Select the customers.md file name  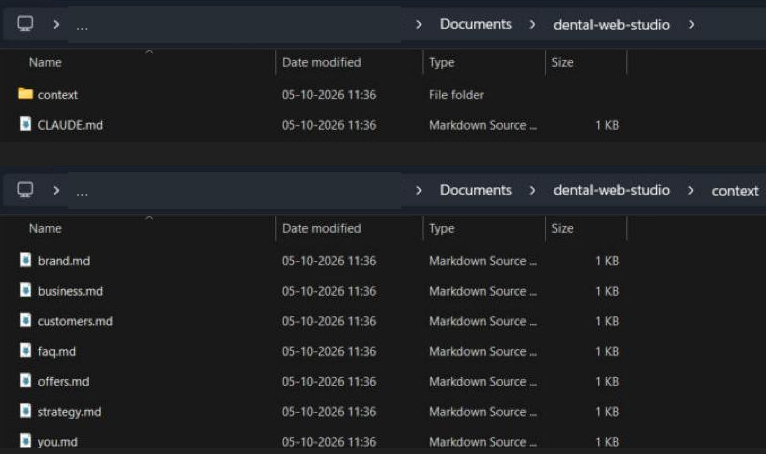point(75,321)
